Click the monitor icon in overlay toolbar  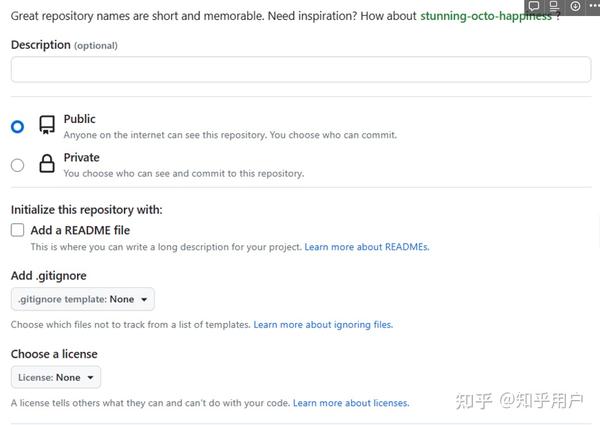[554, 6]
